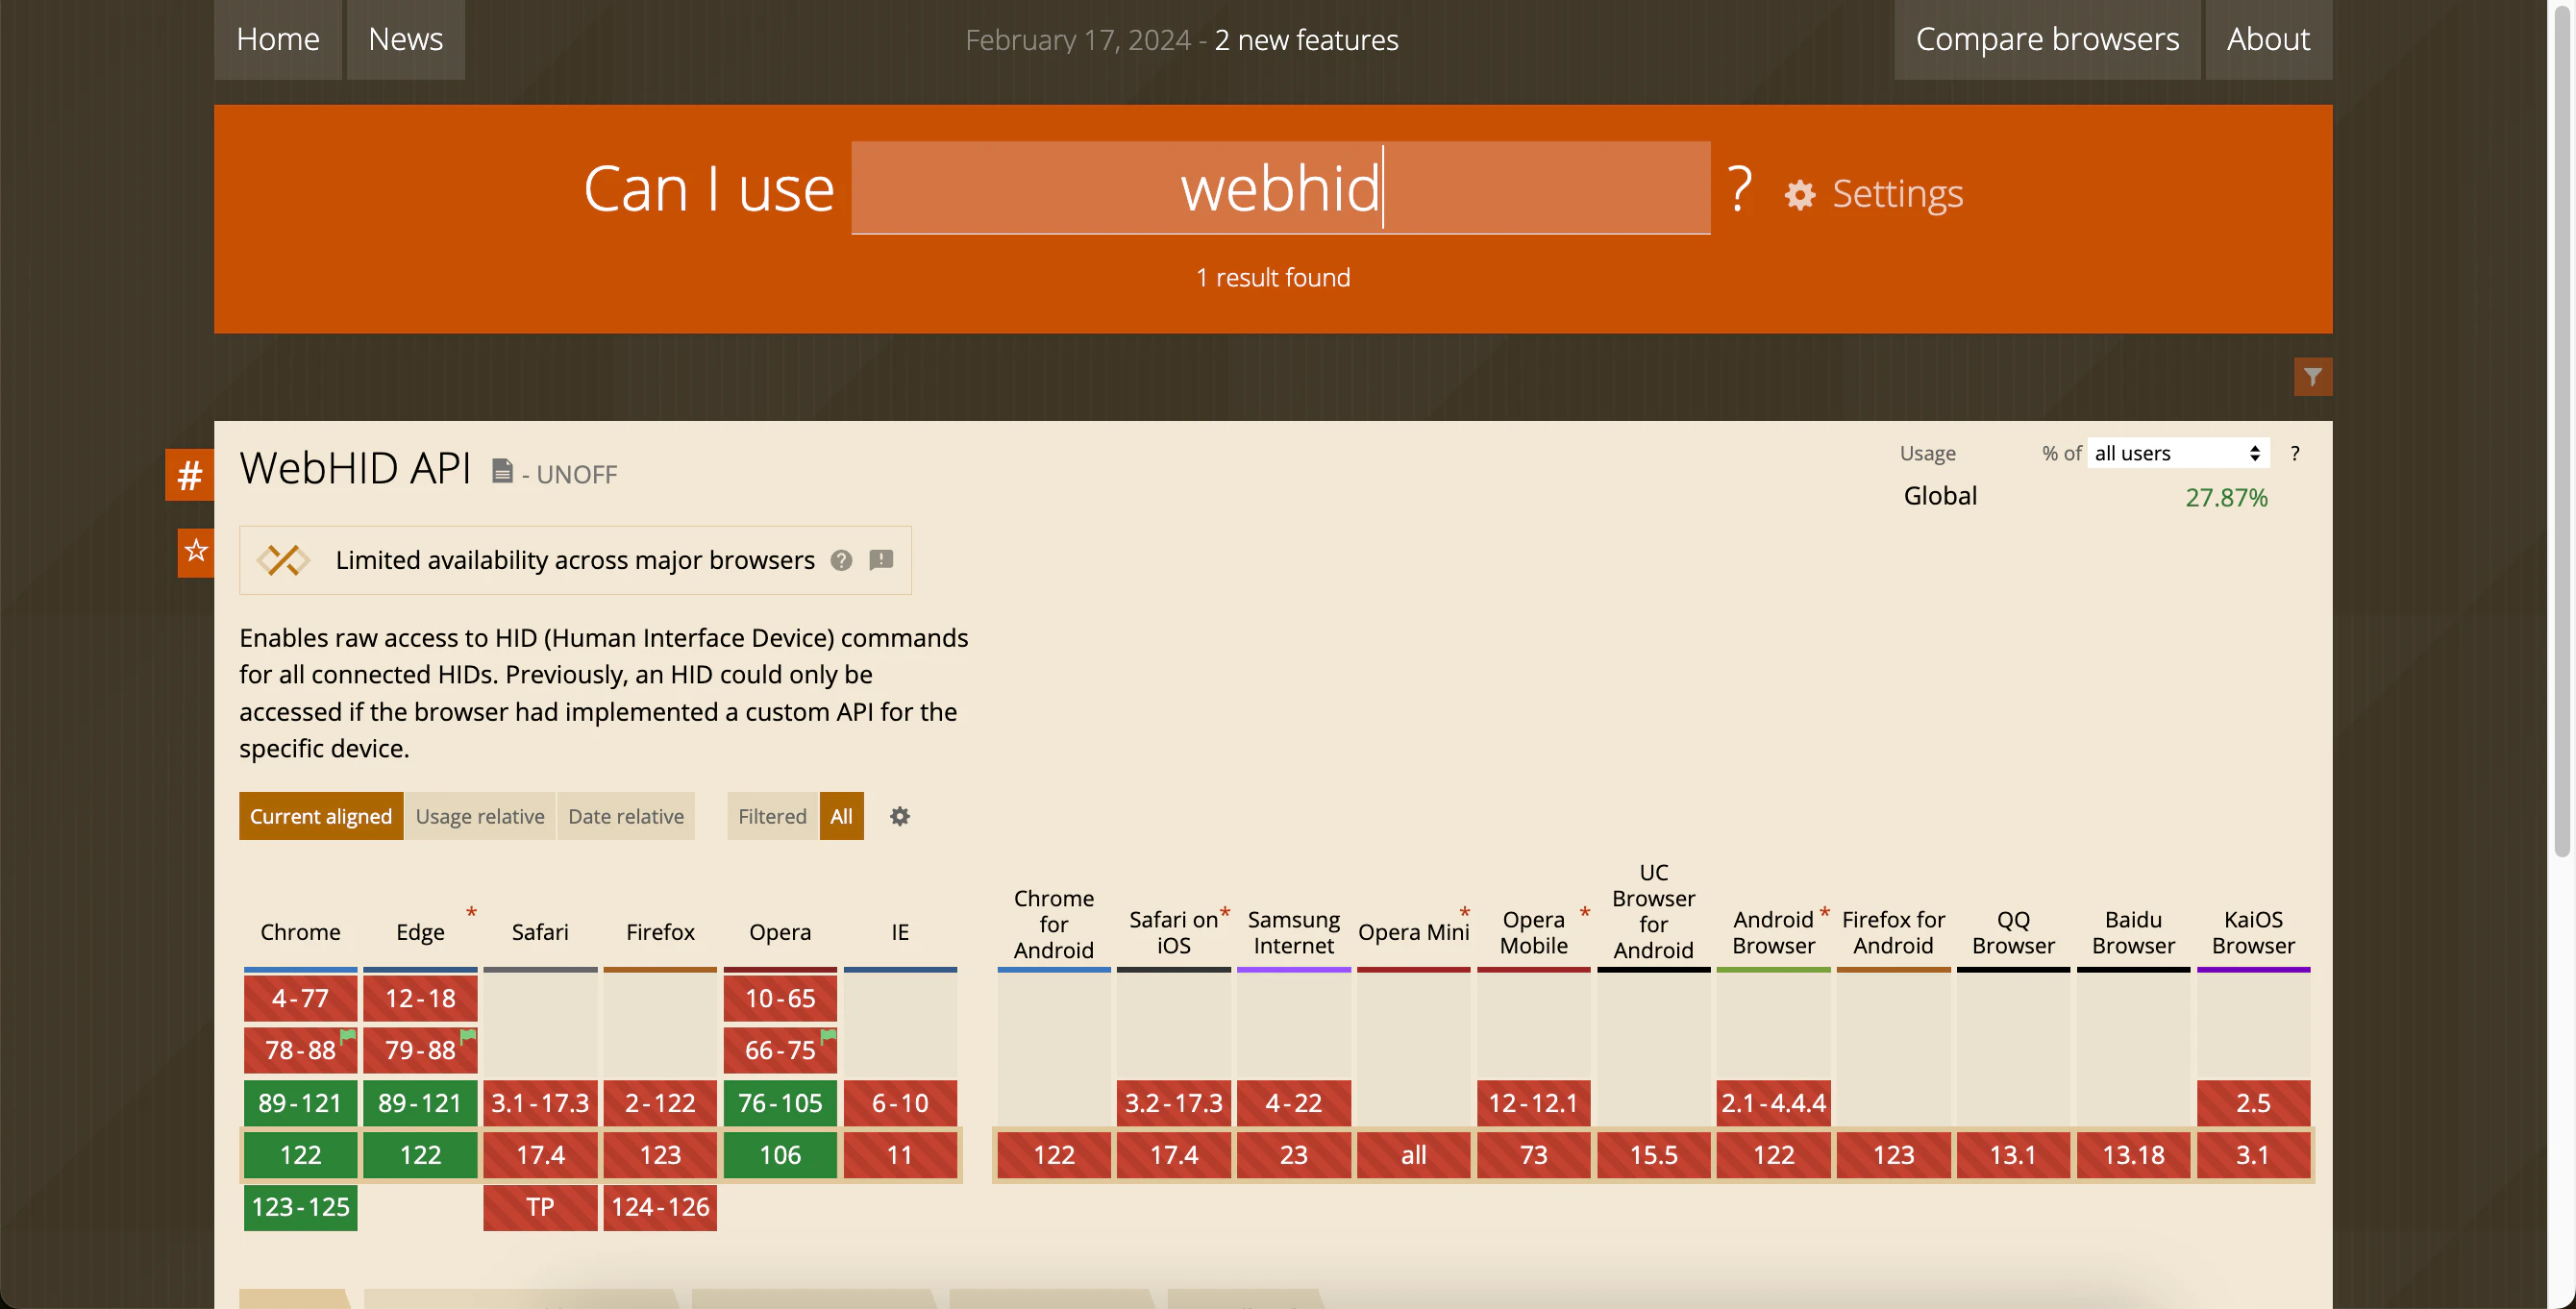Click the search help question mark
The image size is (2576, 1309).
click(x=1739, y=188)
